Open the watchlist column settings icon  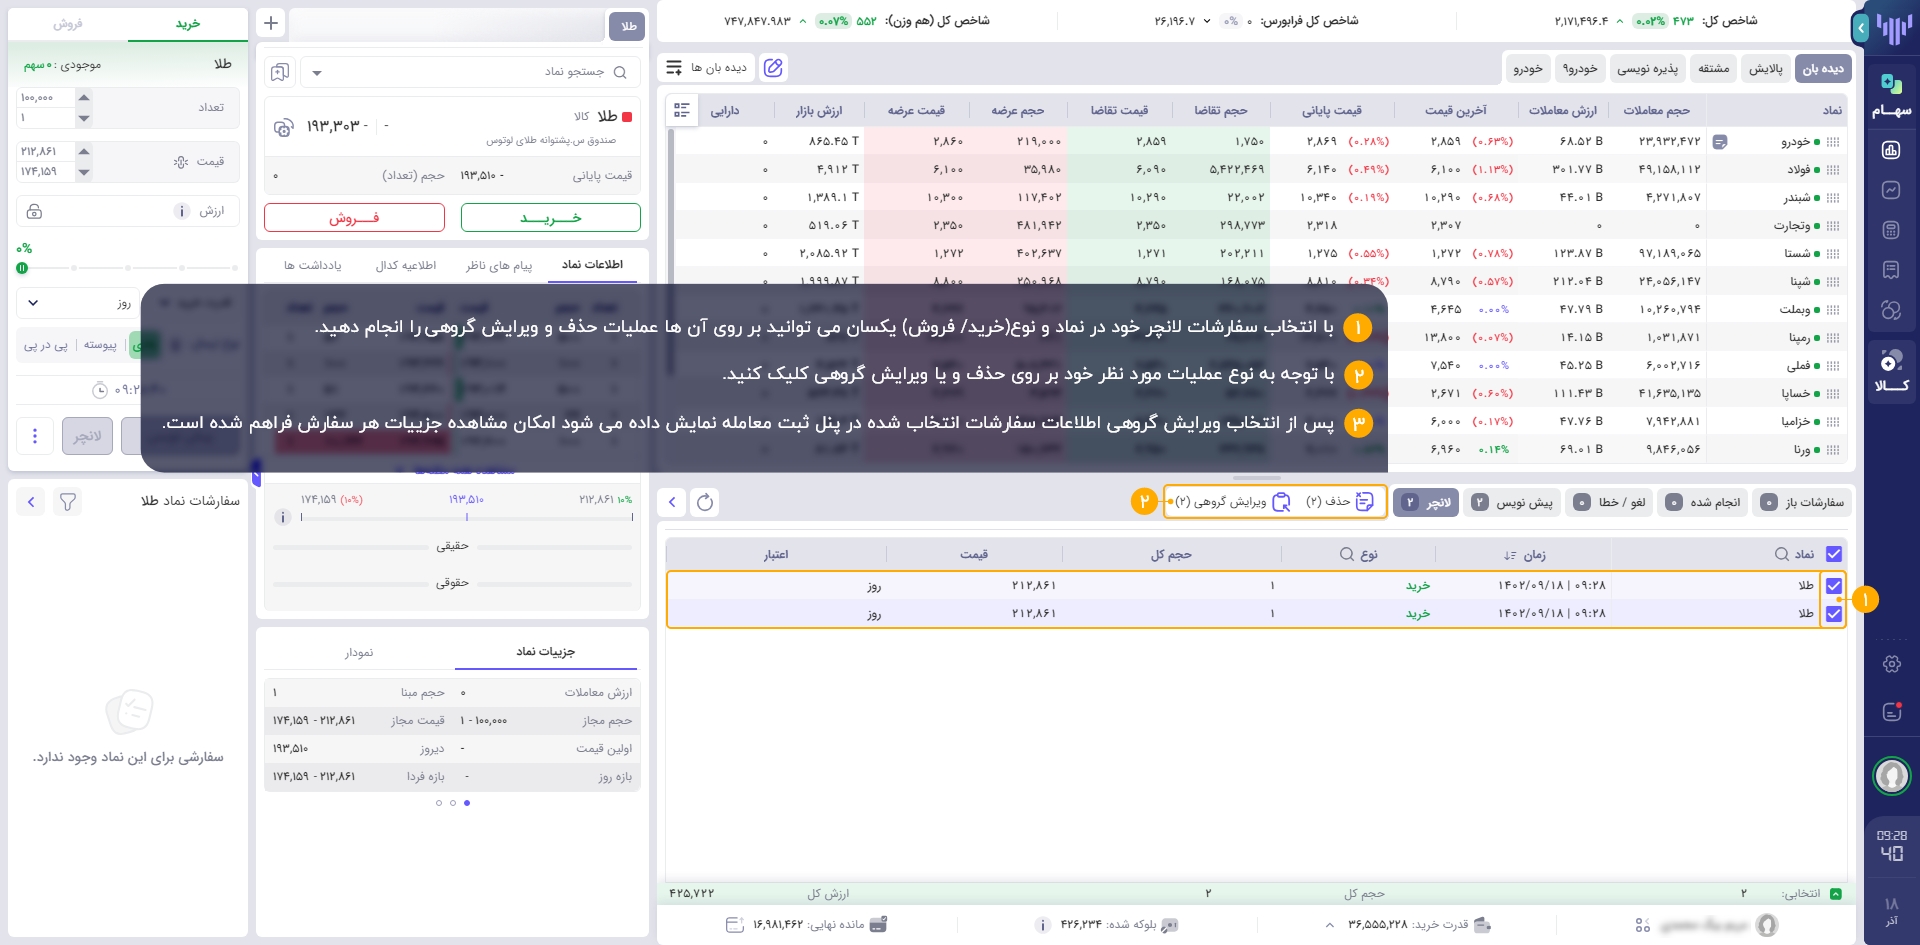coord(682,111)
